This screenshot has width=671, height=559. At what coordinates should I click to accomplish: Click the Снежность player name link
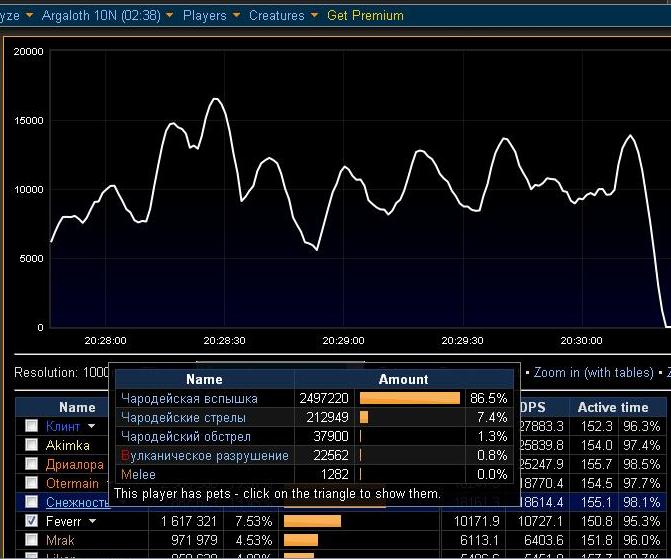click(78, 502)
